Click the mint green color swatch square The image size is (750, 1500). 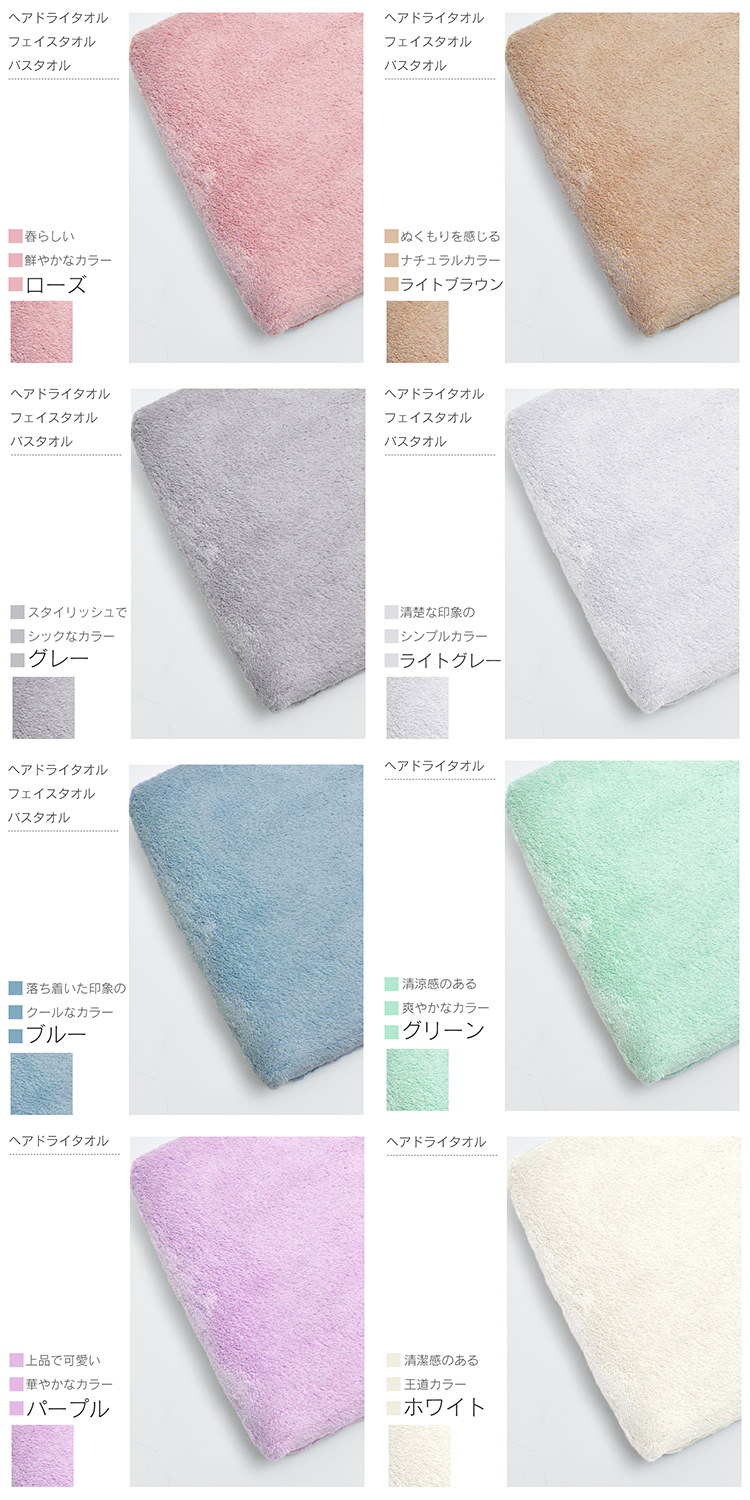pyautogui.click(x=418, y=1079)
